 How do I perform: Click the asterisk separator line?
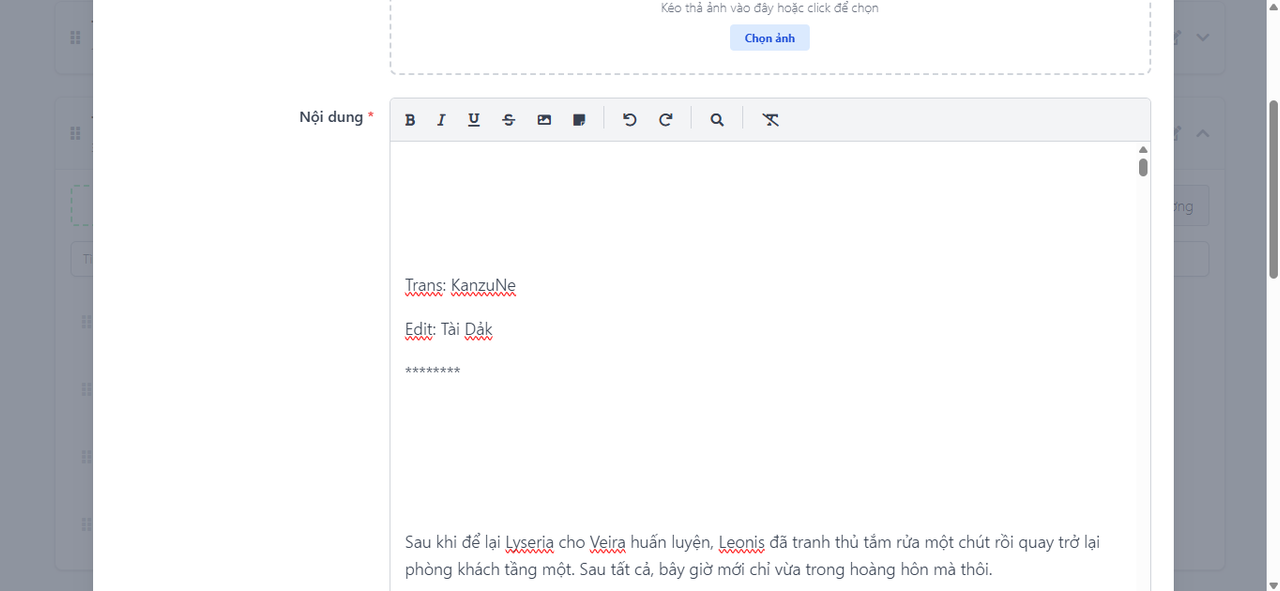433,372
